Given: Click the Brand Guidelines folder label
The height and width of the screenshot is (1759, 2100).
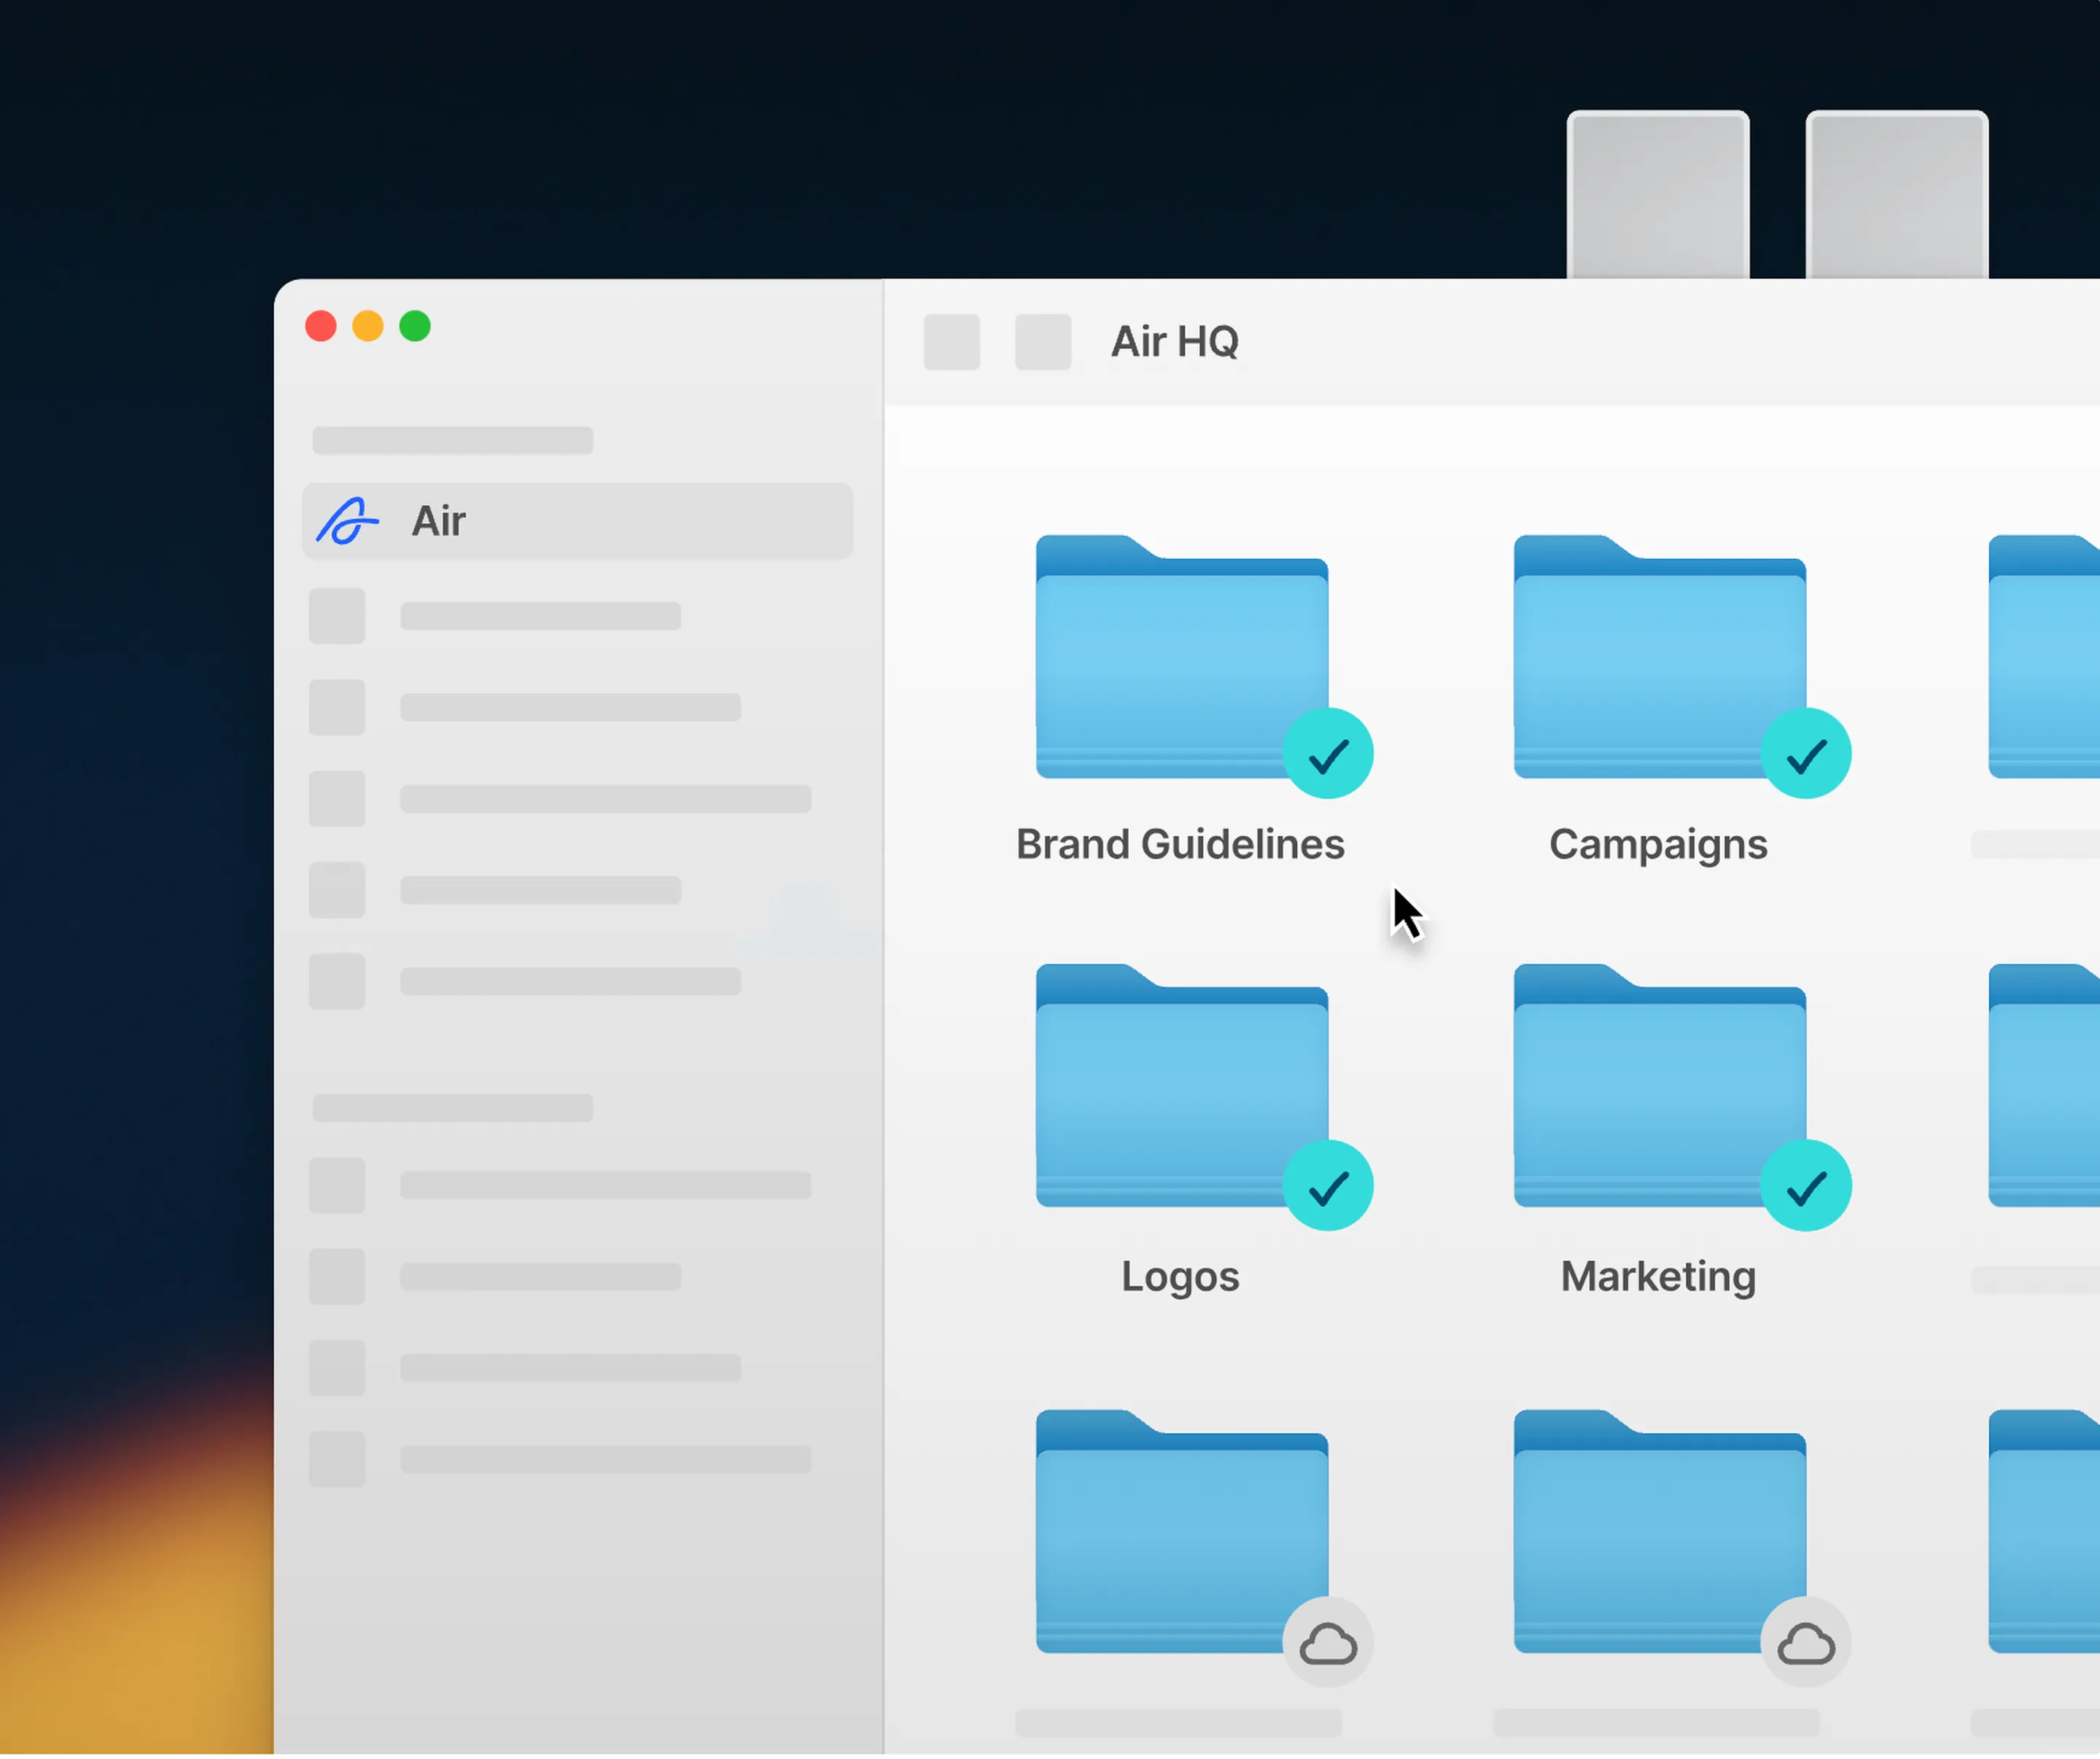Looking at the screenshot, I should [1180, 846].
